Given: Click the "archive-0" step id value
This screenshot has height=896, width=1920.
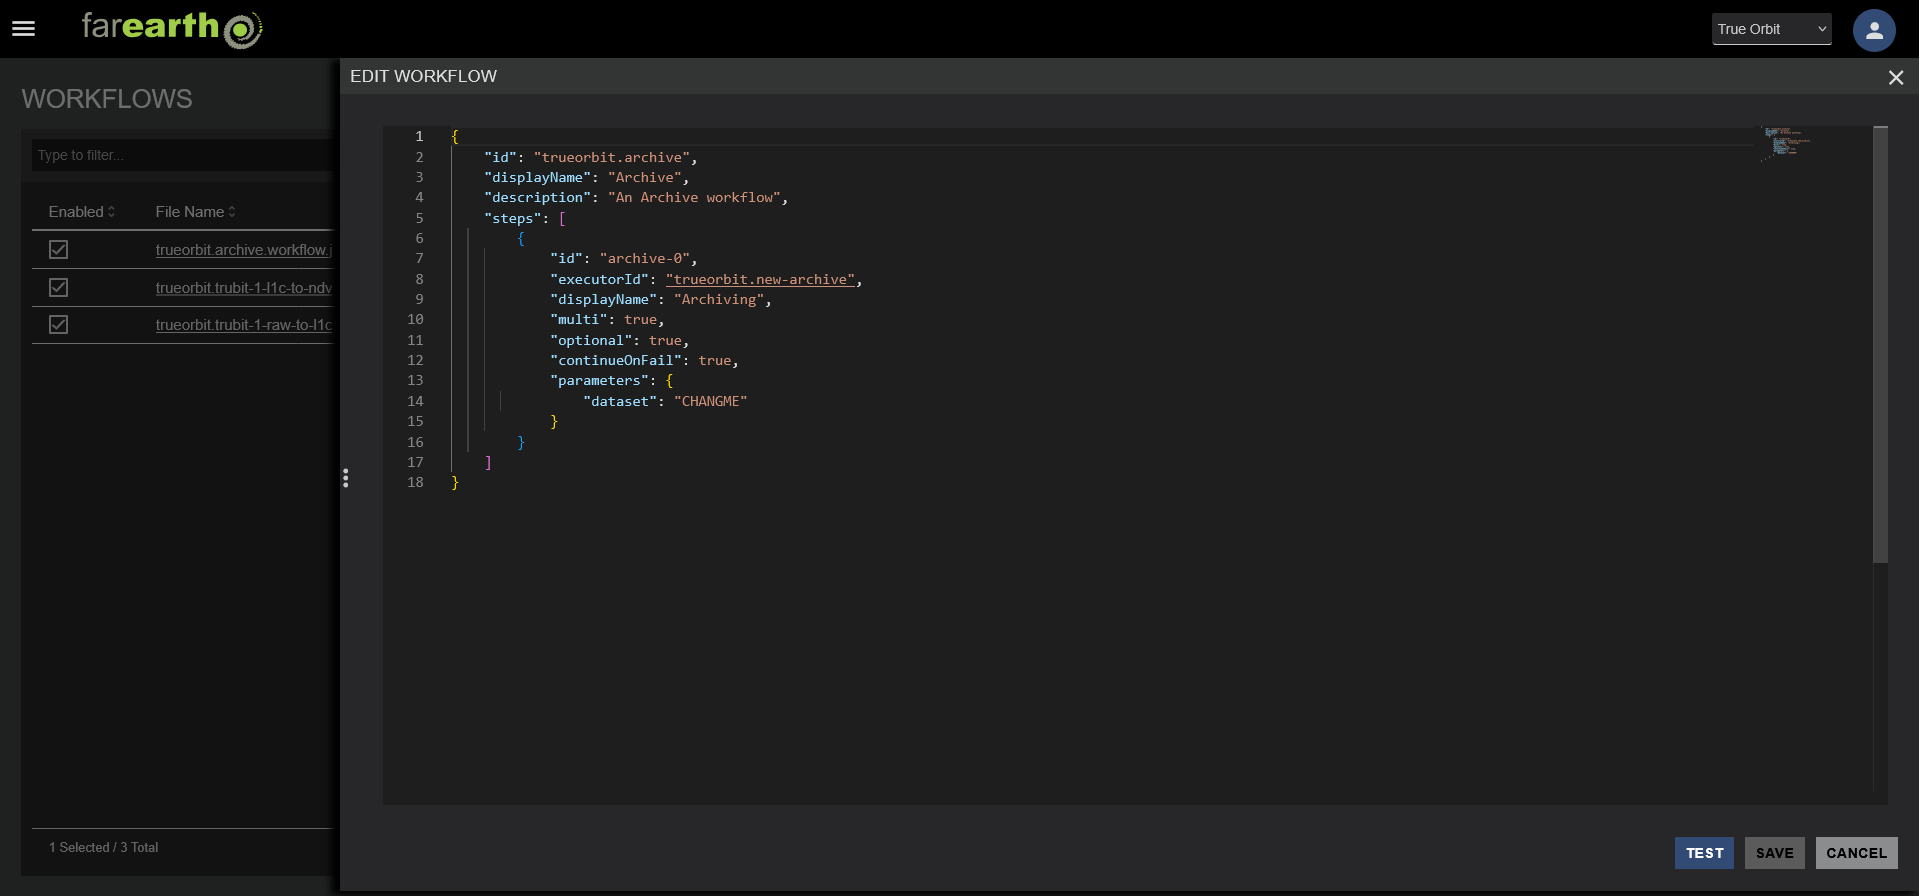Looking at the screenshot, I should [x=644, y=258].
